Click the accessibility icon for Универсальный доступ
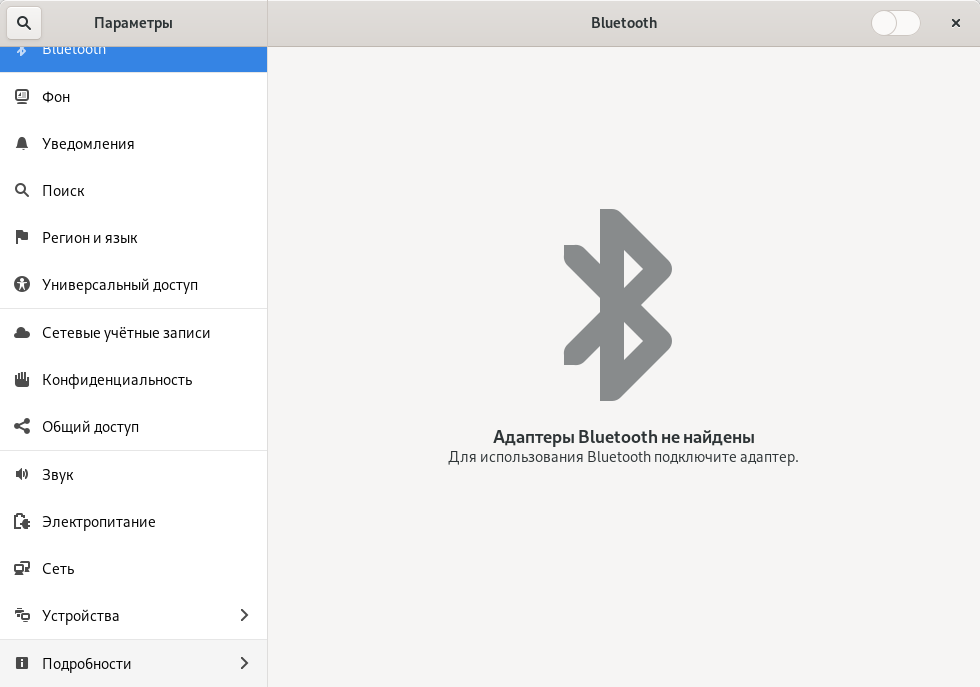 [22, 285]
